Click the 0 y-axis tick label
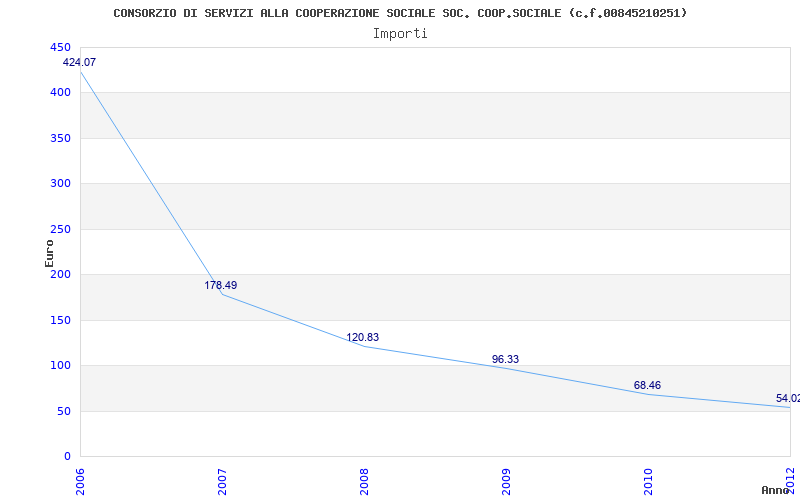800x500 pixels. [x=67, y=457]
